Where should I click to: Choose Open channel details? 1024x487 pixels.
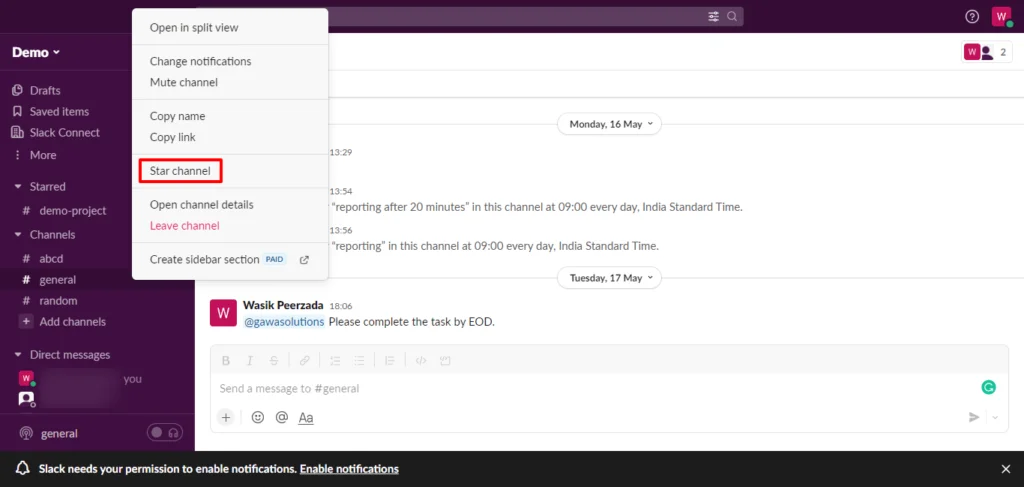click(202, 205)
